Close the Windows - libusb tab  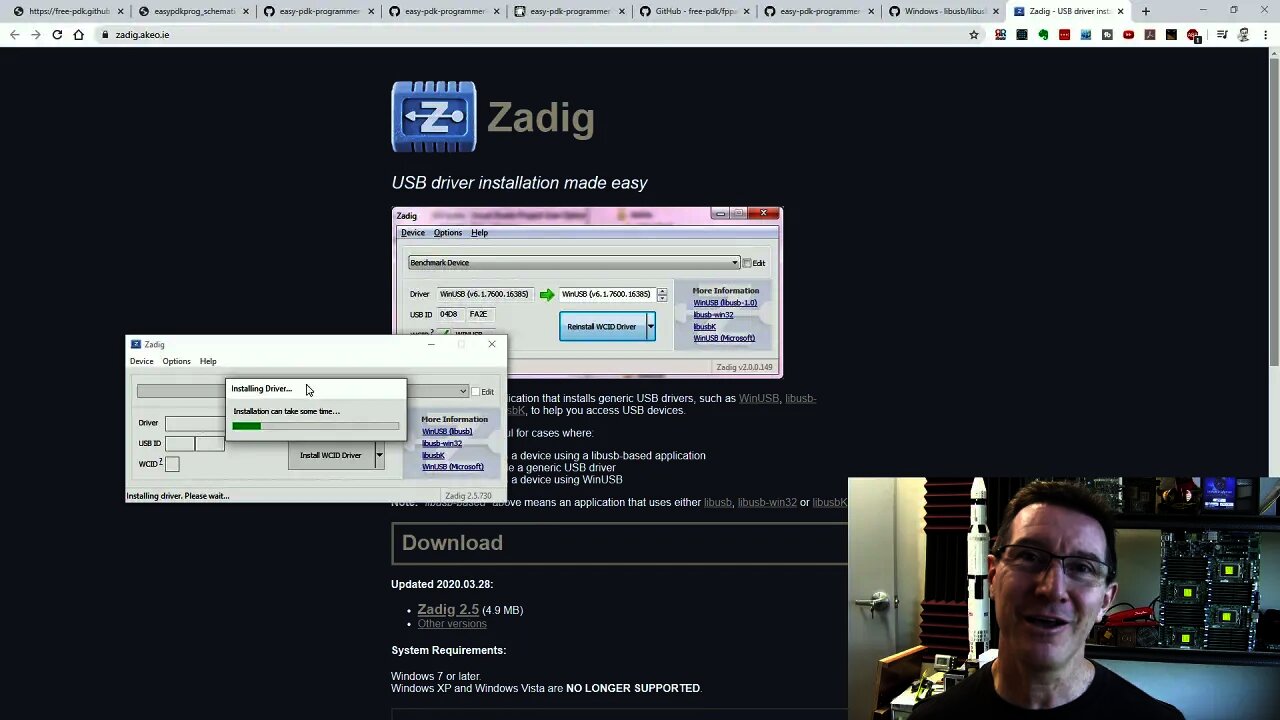(996, 11)
